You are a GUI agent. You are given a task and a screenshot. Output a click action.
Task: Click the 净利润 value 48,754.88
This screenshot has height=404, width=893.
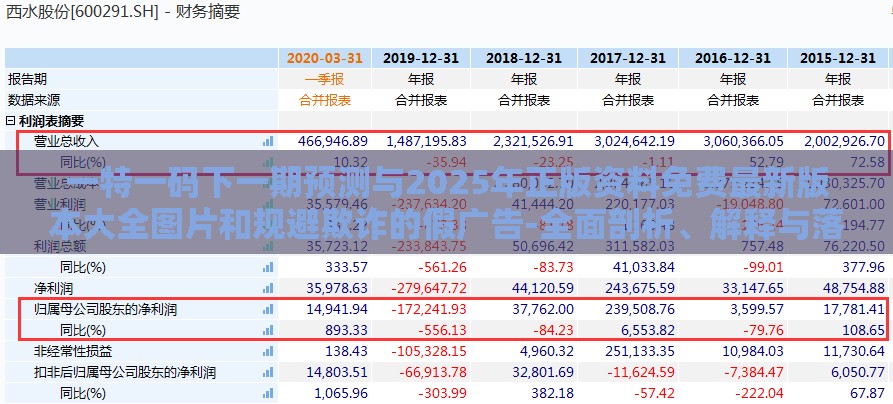point(855,288)
